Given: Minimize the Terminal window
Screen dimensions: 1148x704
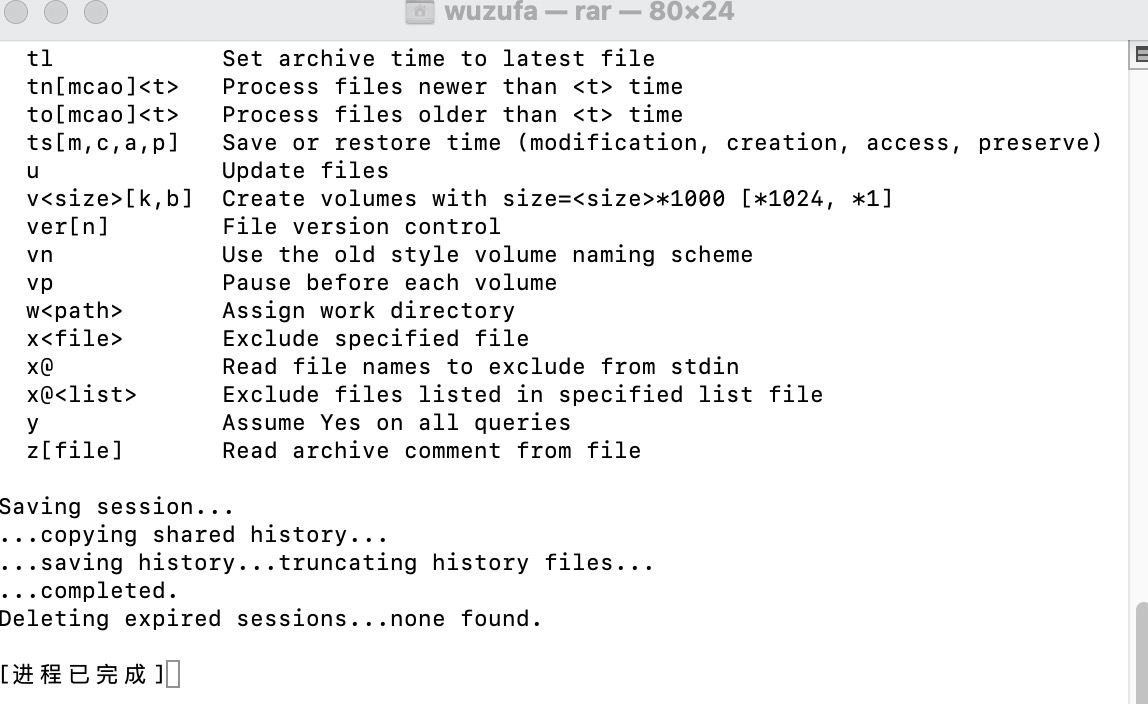Looking at the screenshot, I should pyautogui.click(x=56, y=12).
